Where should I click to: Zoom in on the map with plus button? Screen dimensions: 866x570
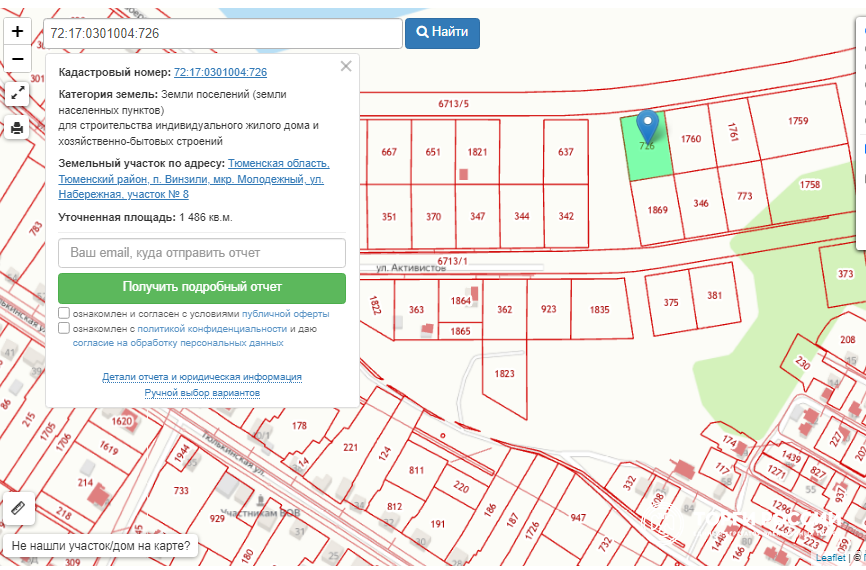click(x=17, y=31)
